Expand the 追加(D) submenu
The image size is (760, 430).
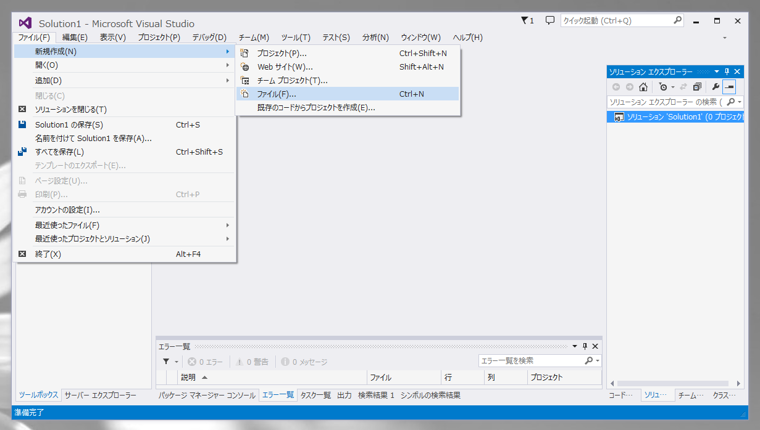[125, 80]
